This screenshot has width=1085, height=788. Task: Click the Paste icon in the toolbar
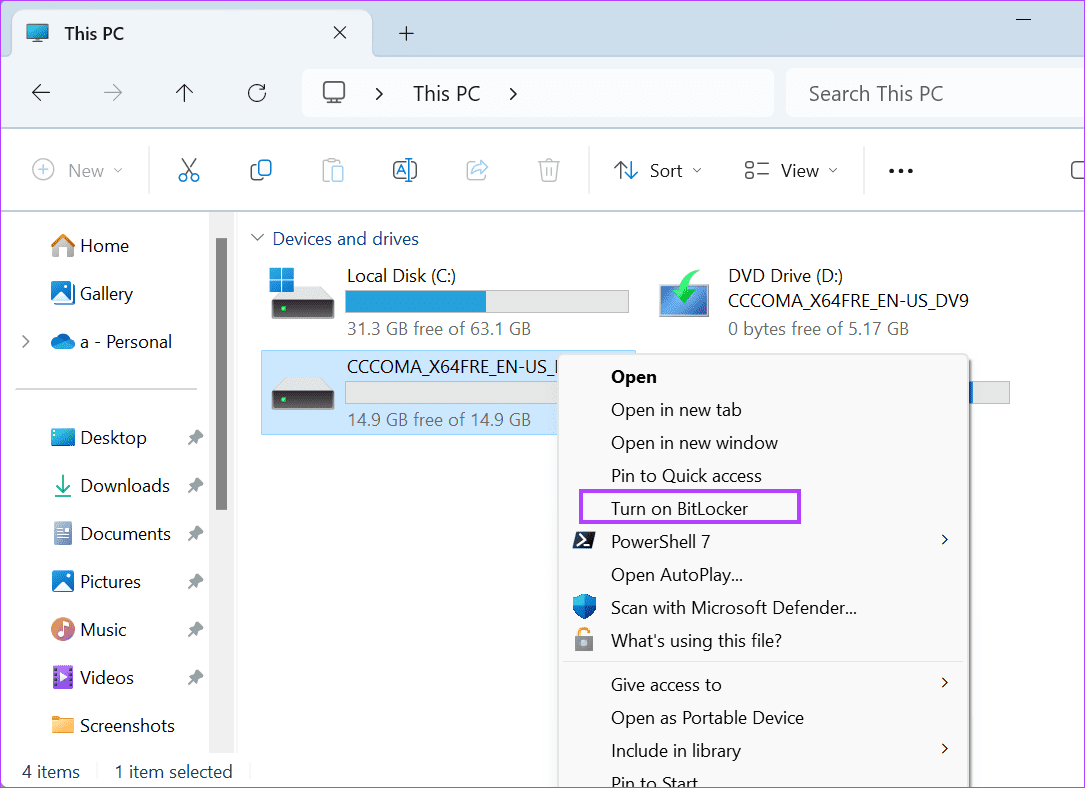point(333,170)
